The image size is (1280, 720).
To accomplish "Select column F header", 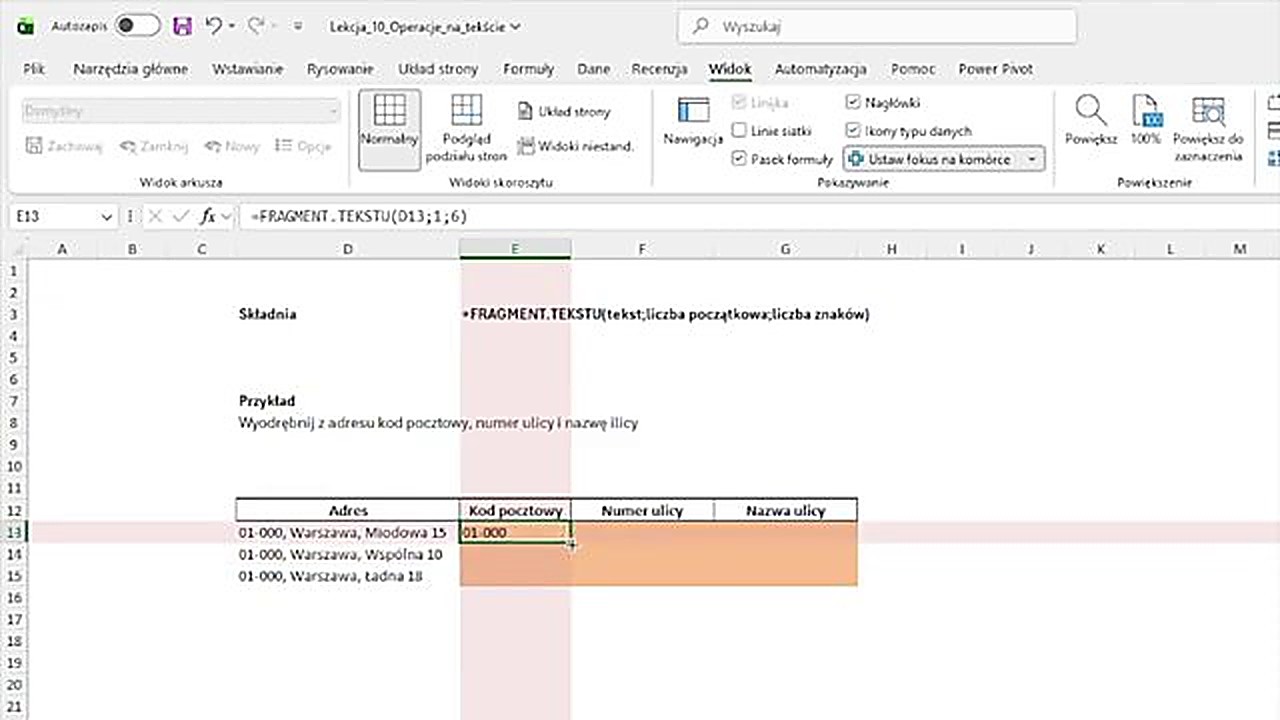I will tap(642, 249).
